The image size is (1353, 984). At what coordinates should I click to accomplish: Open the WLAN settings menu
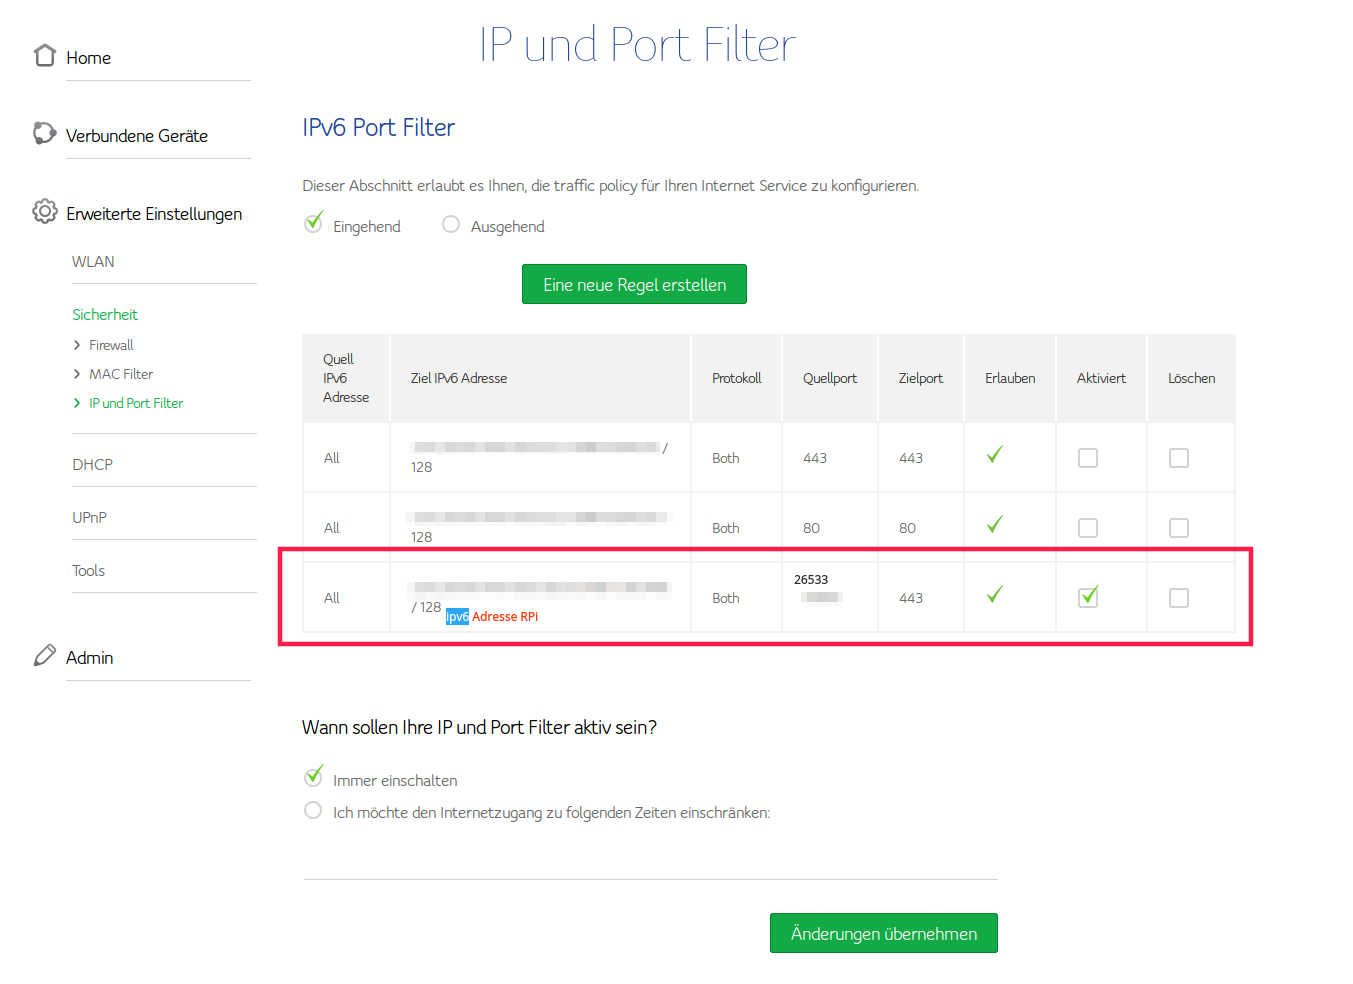pos(93,262)
